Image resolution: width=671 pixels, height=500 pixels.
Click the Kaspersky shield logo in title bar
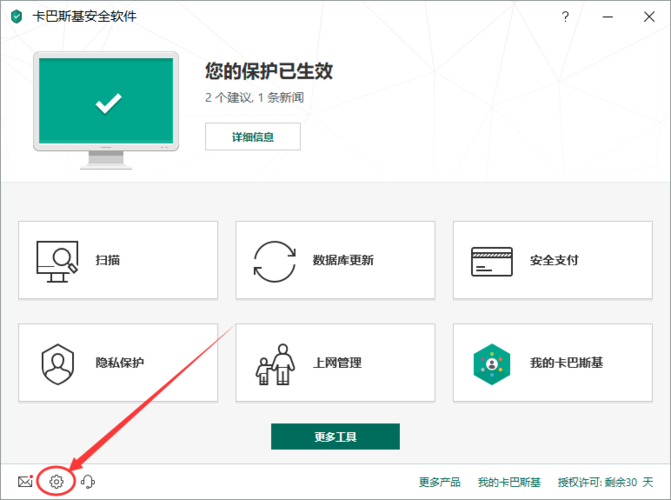coord(17,17)
